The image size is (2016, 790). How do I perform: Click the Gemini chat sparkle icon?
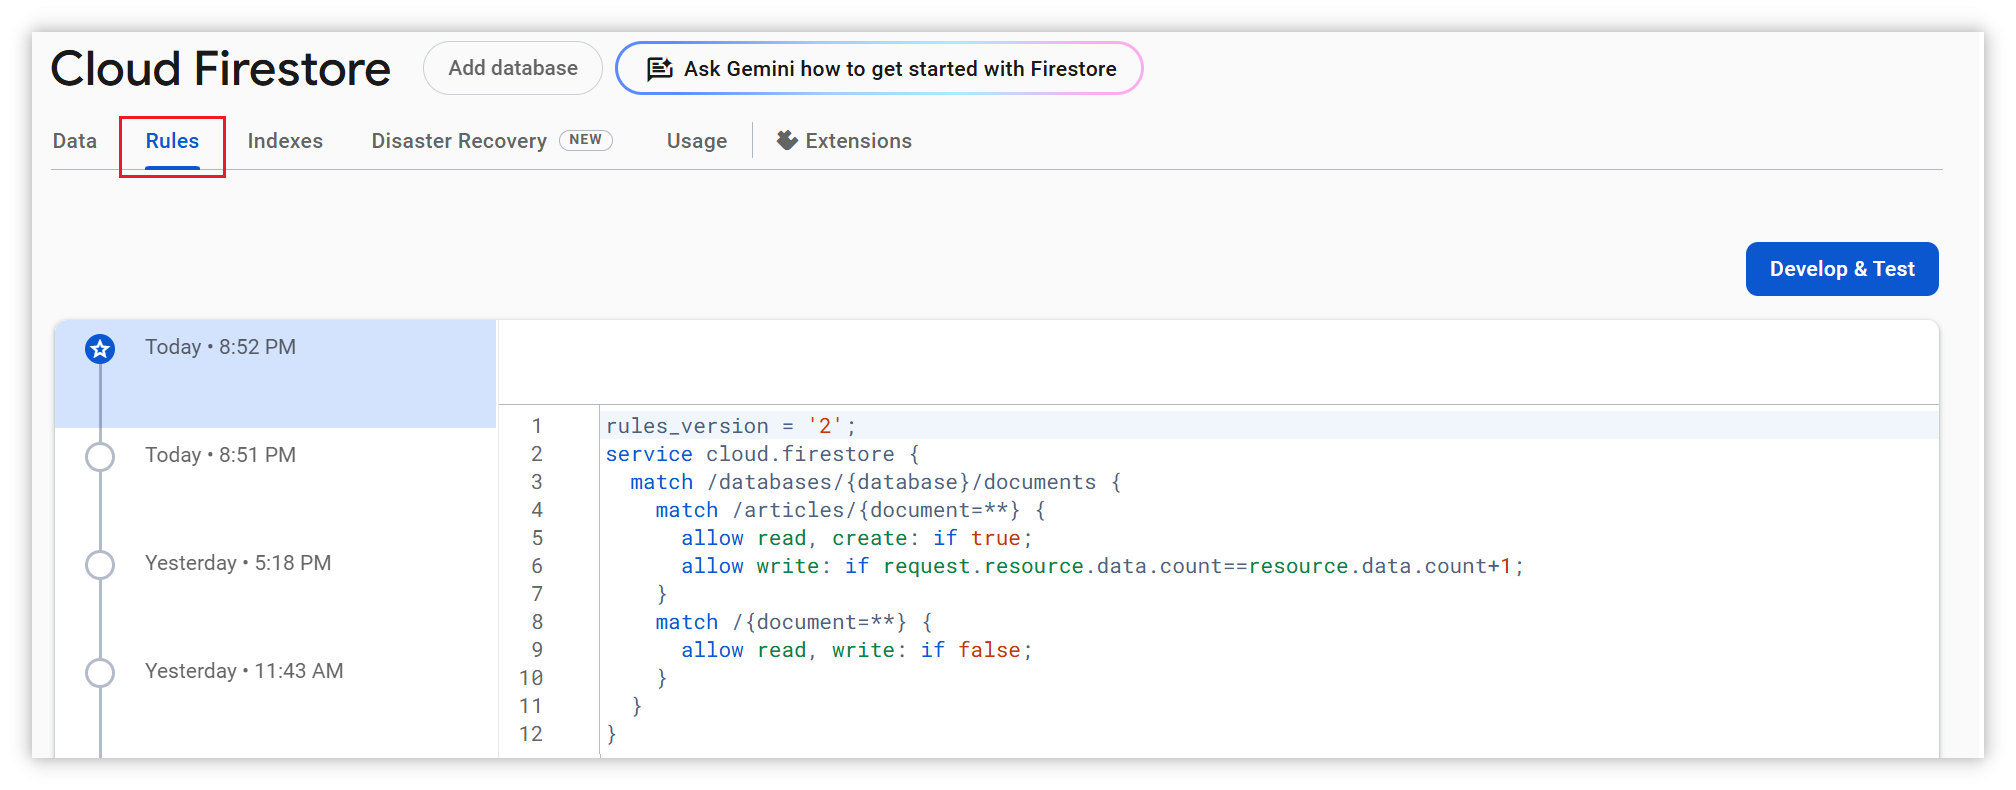pos(659,69)
